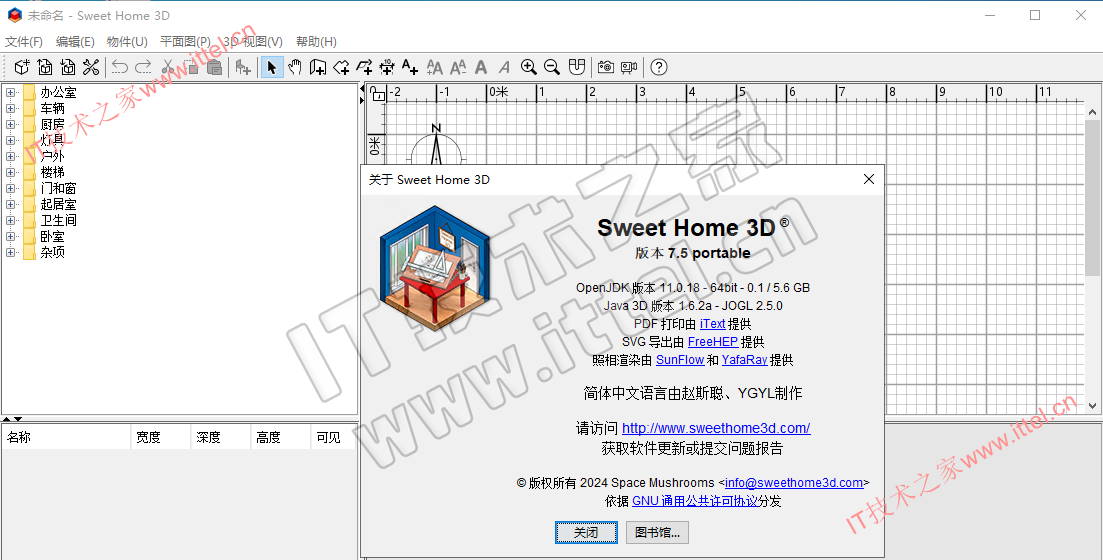This screenshot has width=1103, height=560.
Task: Open the 平面图(P) menu
Action: pos(185,42)
